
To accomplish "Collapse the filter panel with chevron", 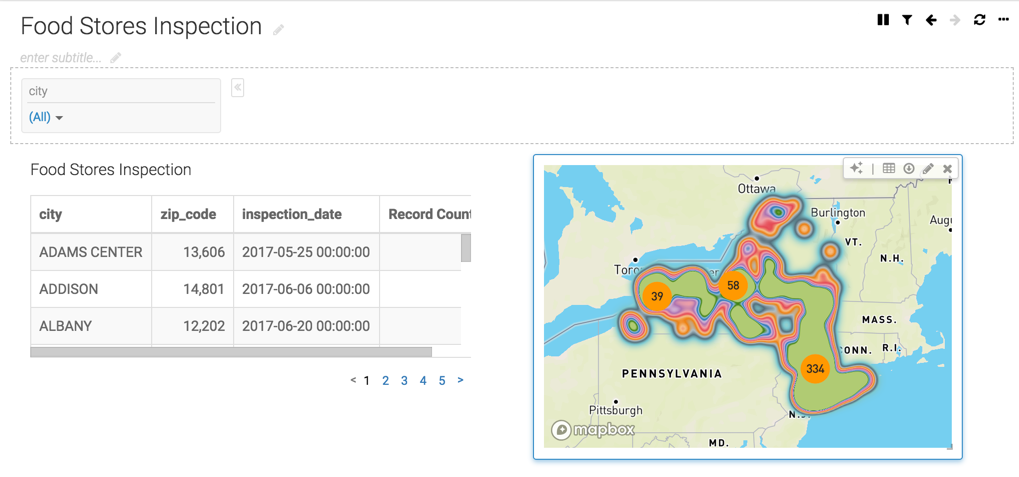I will pyautogui.click(x=238, y=88).
